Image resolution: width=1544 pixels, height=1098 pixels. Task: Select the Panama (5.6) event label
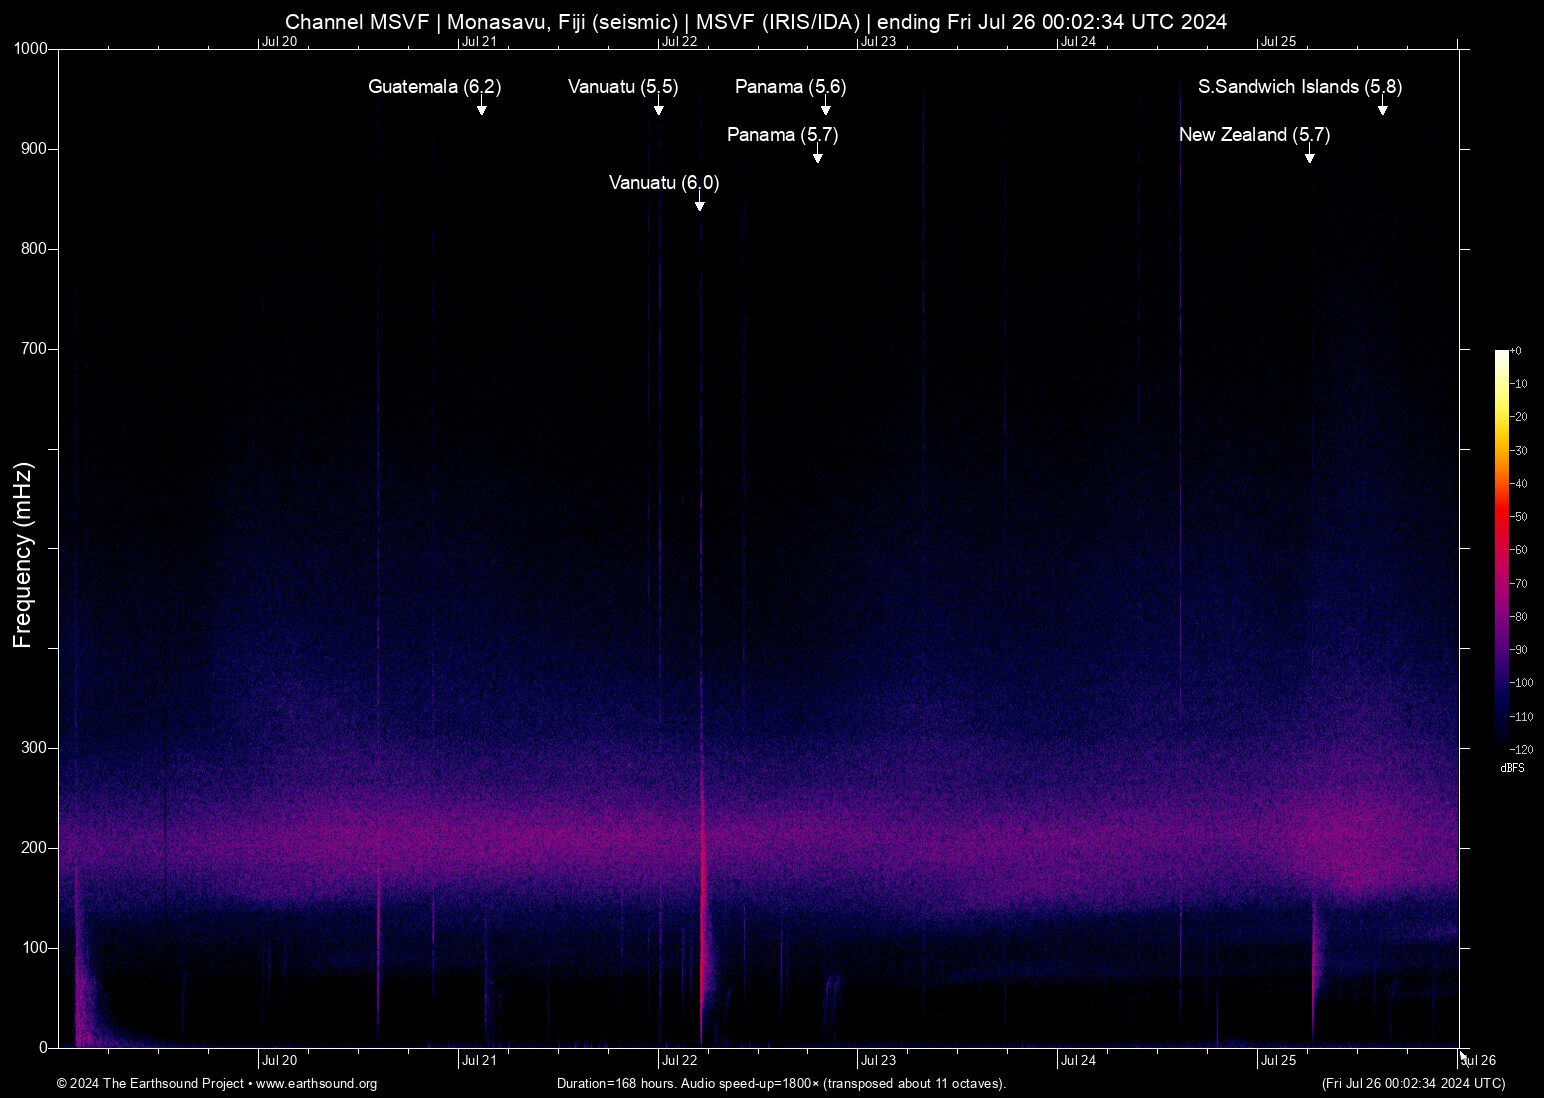point(791,87)
